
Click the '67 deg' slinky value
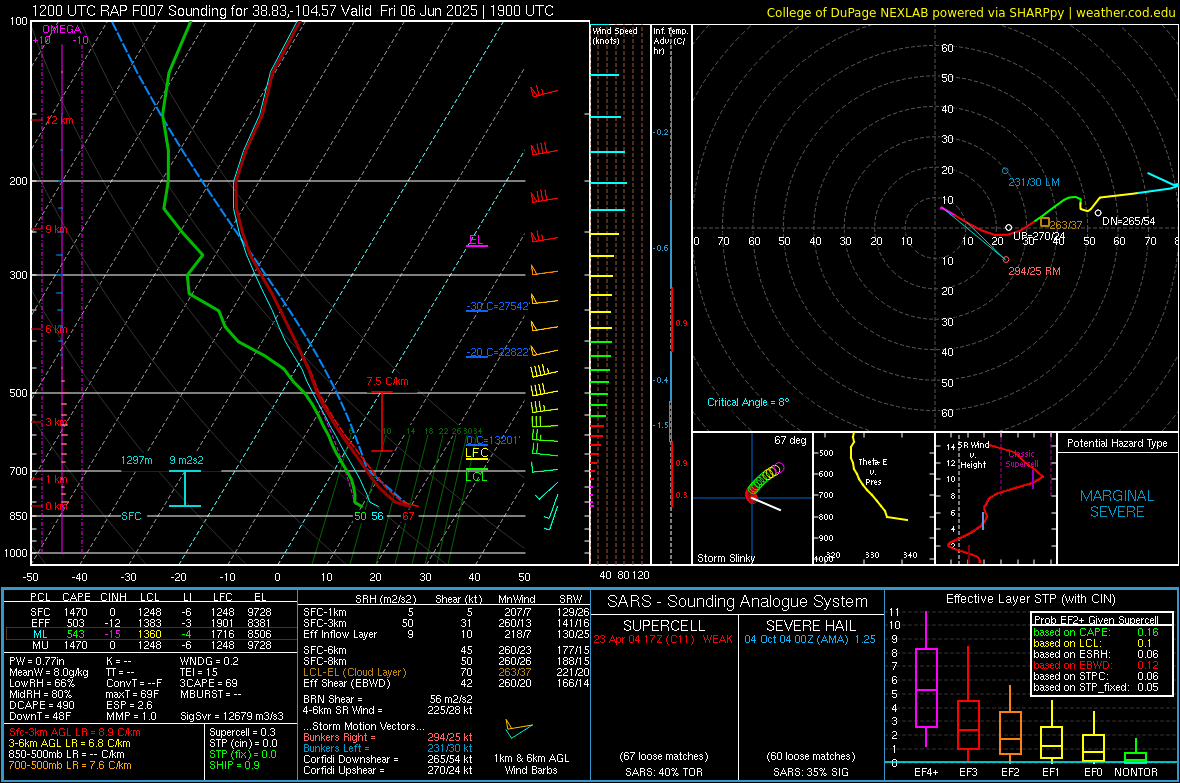790,440
